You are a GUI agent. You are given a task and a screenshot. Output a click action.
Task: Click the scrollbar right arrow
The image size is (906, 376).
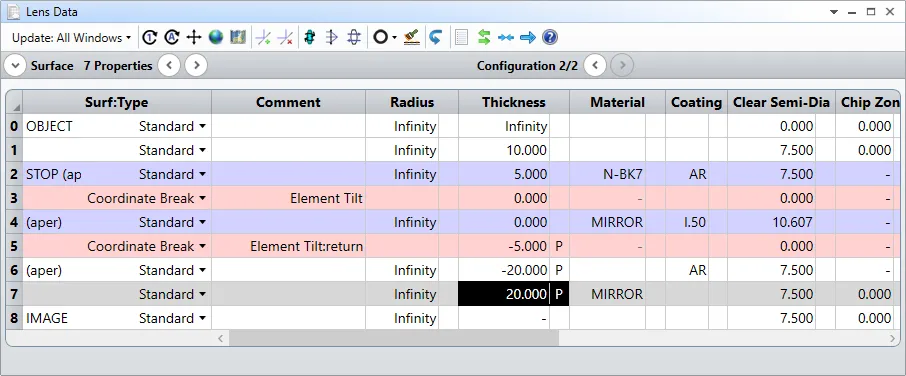[x=893, y=338]
